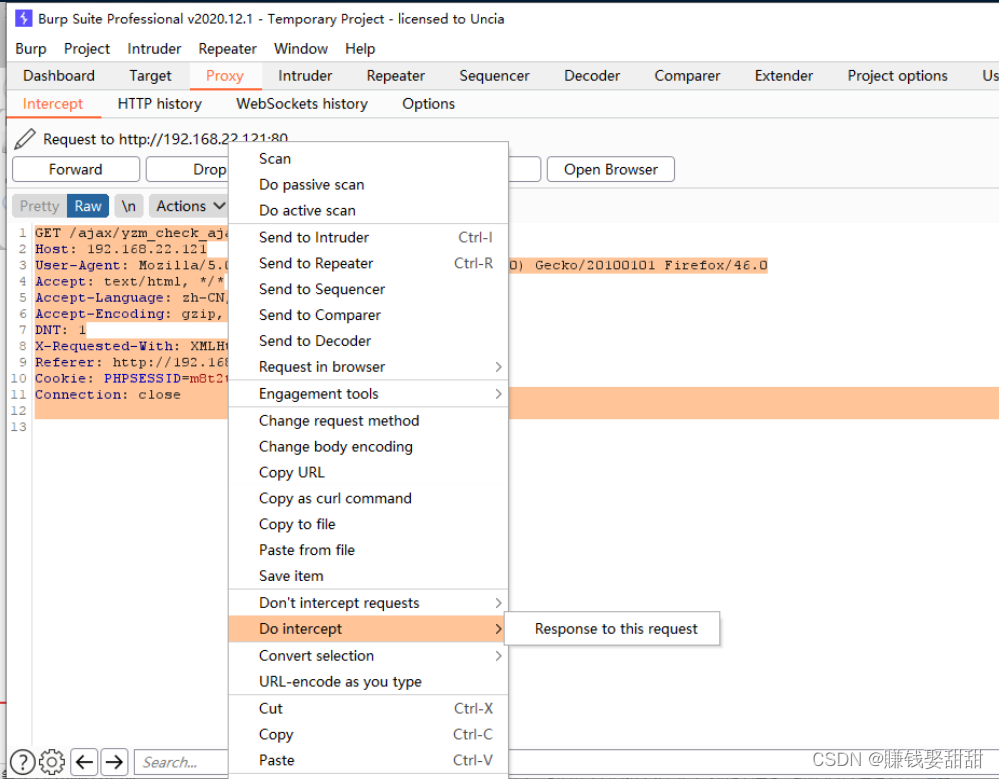Switch to Extender tab
999x779 pixels.
coord(784,76)
